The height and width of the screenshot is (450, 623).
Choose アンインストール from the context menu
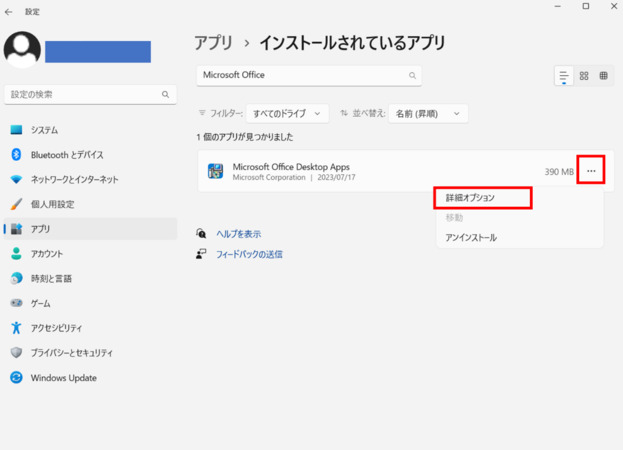520,238
